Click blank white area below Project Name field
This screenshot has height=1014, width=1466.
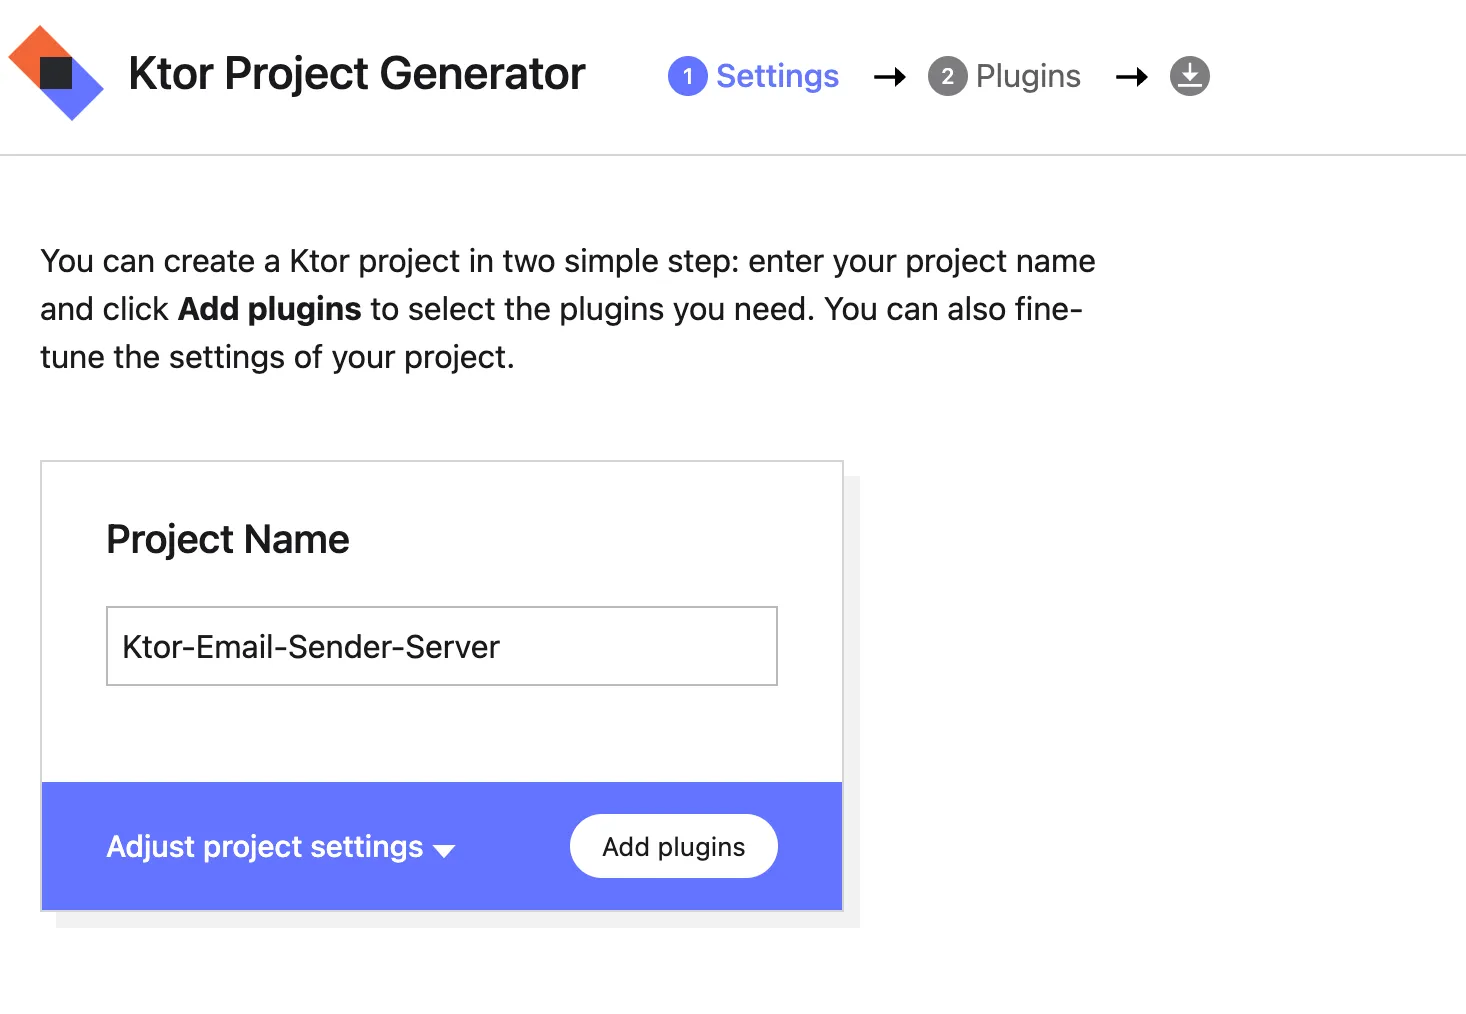pos(441,734)
